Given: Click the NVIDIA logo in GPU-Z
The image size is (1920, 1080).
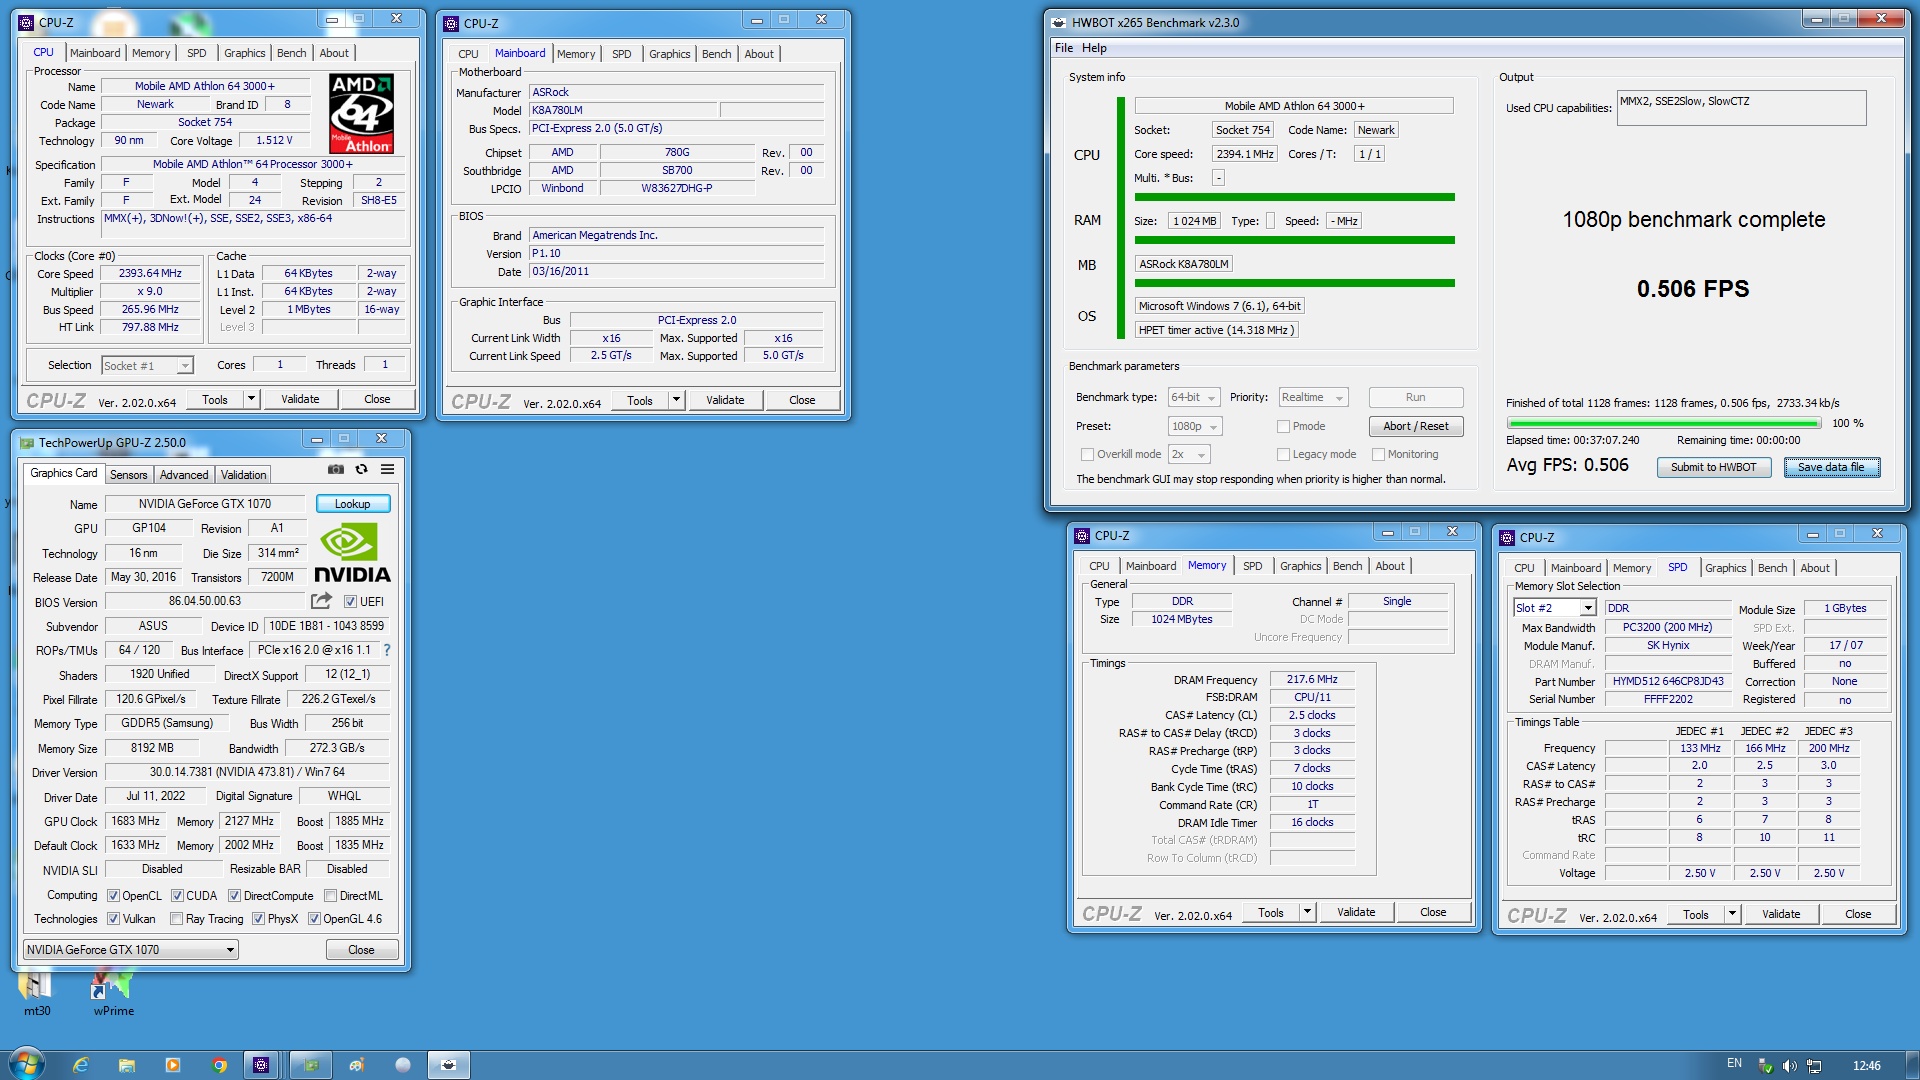Looking at the screenshot, I should coord(352,553).
